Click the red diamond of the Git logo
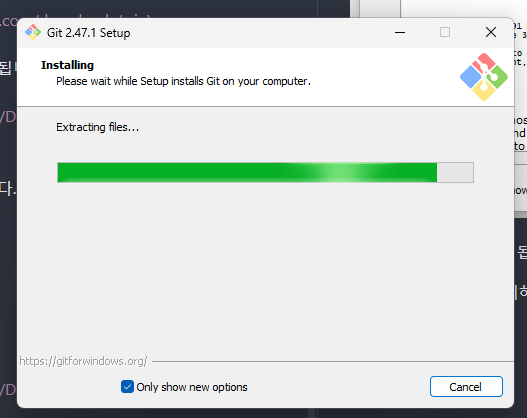 [485, 63]
